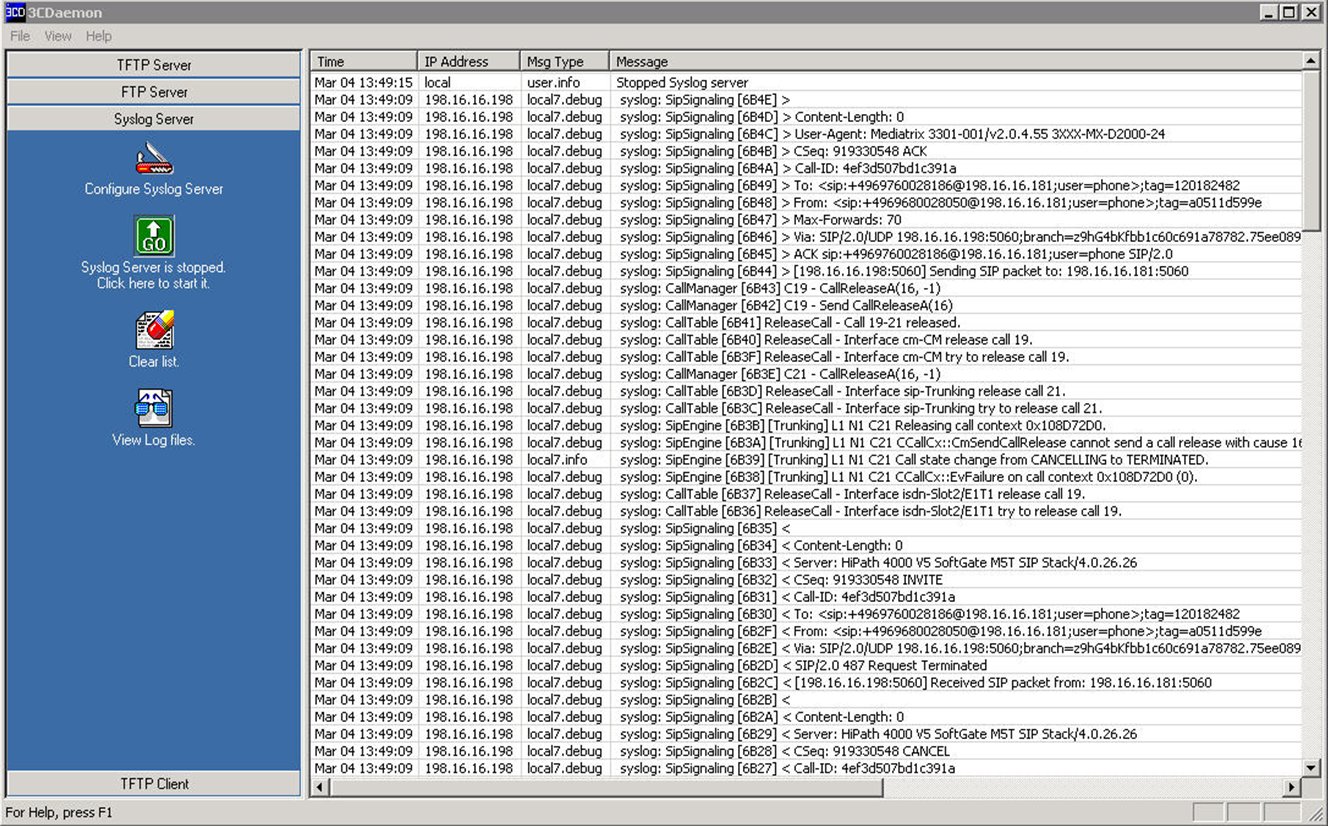Screen dimensions: 1328x826
Task: Select the Syslog Server panel
Action: point(154,119)
